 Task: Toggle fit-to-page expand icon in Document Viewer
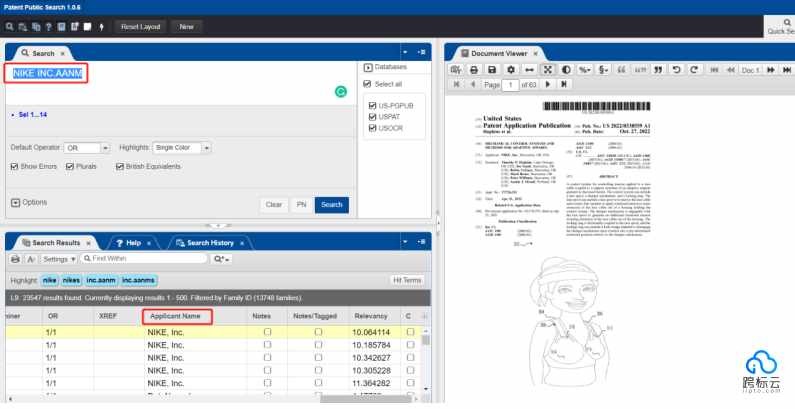[548, 70]
